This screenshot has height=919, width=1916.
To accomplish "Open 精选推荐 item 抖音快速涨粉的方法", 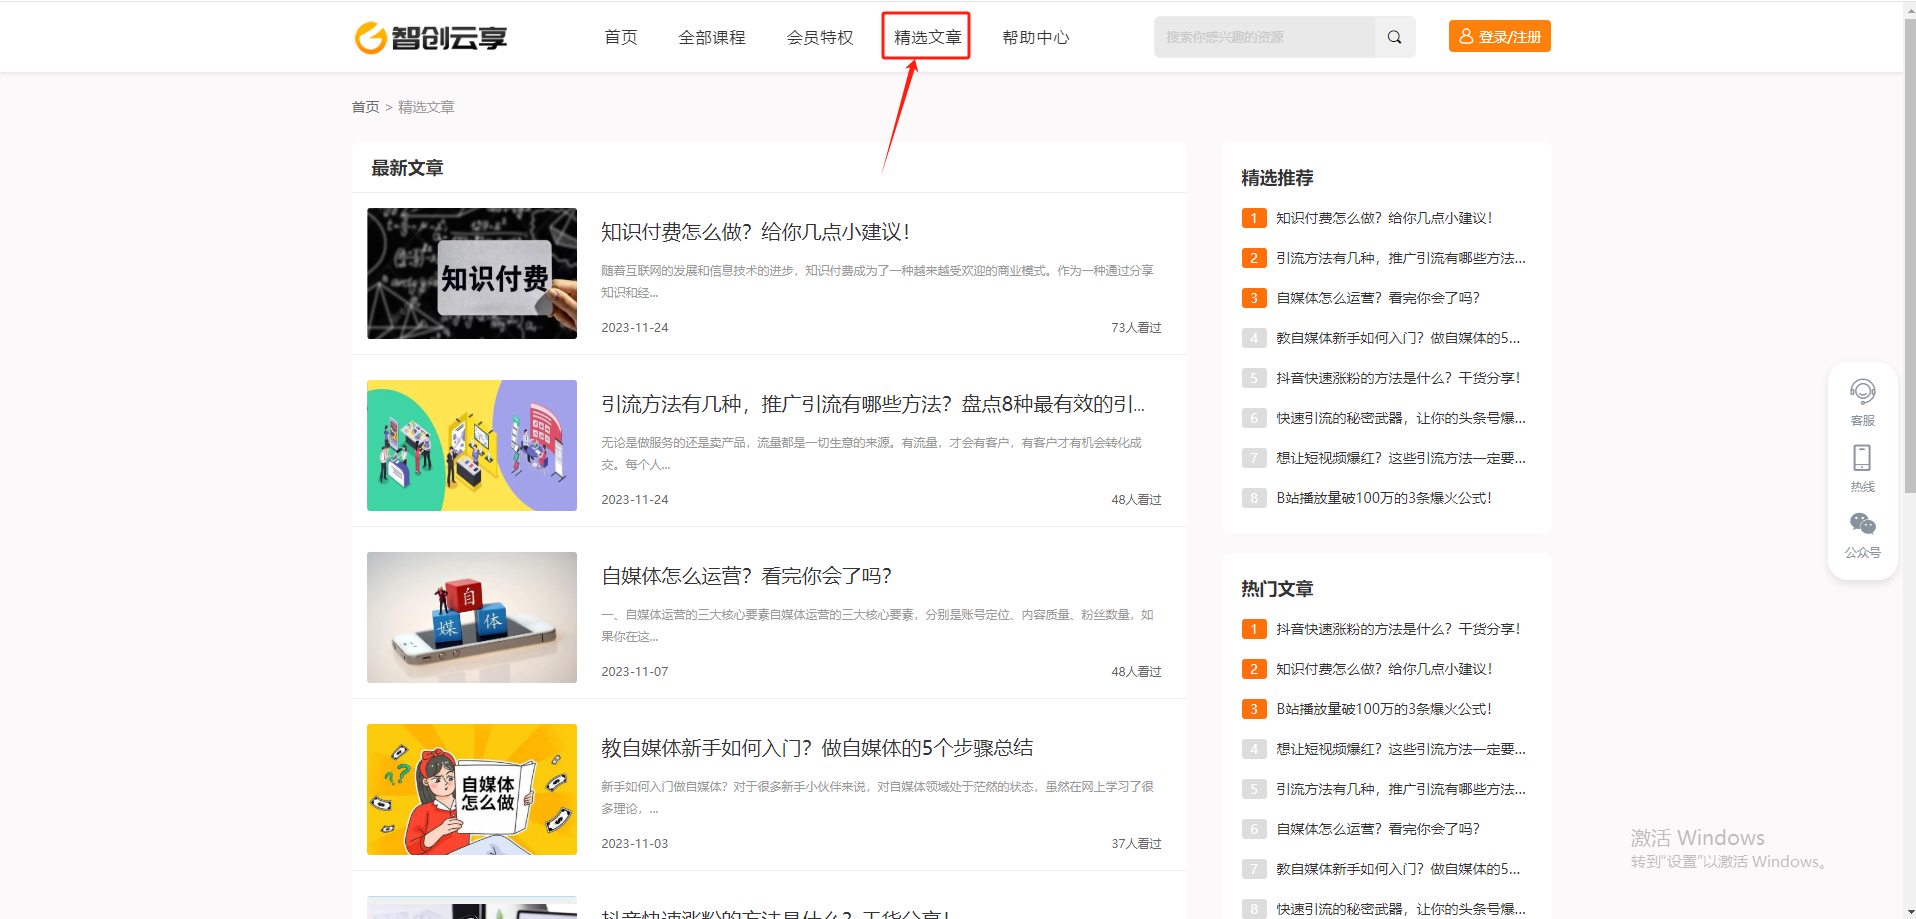I will coord(1398,378).
